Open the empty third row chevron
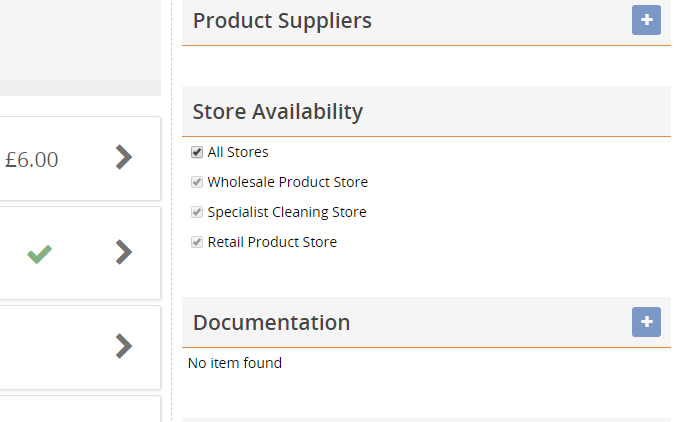678x422 pixels. point(123,346)
